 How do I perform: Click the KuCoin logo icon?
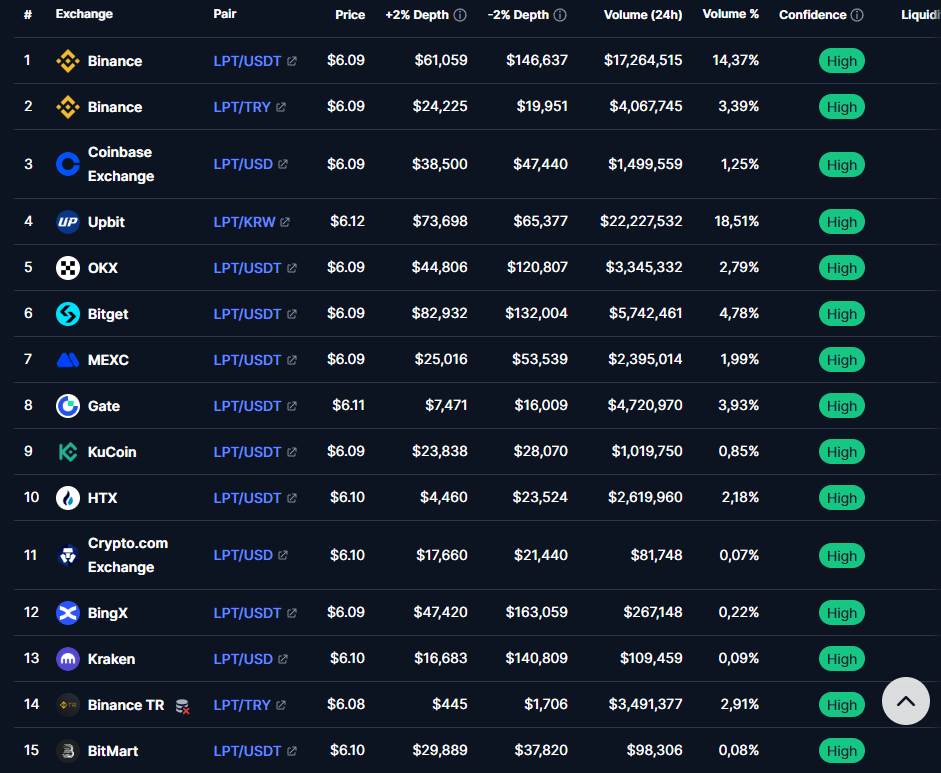[x=66, y=451]
